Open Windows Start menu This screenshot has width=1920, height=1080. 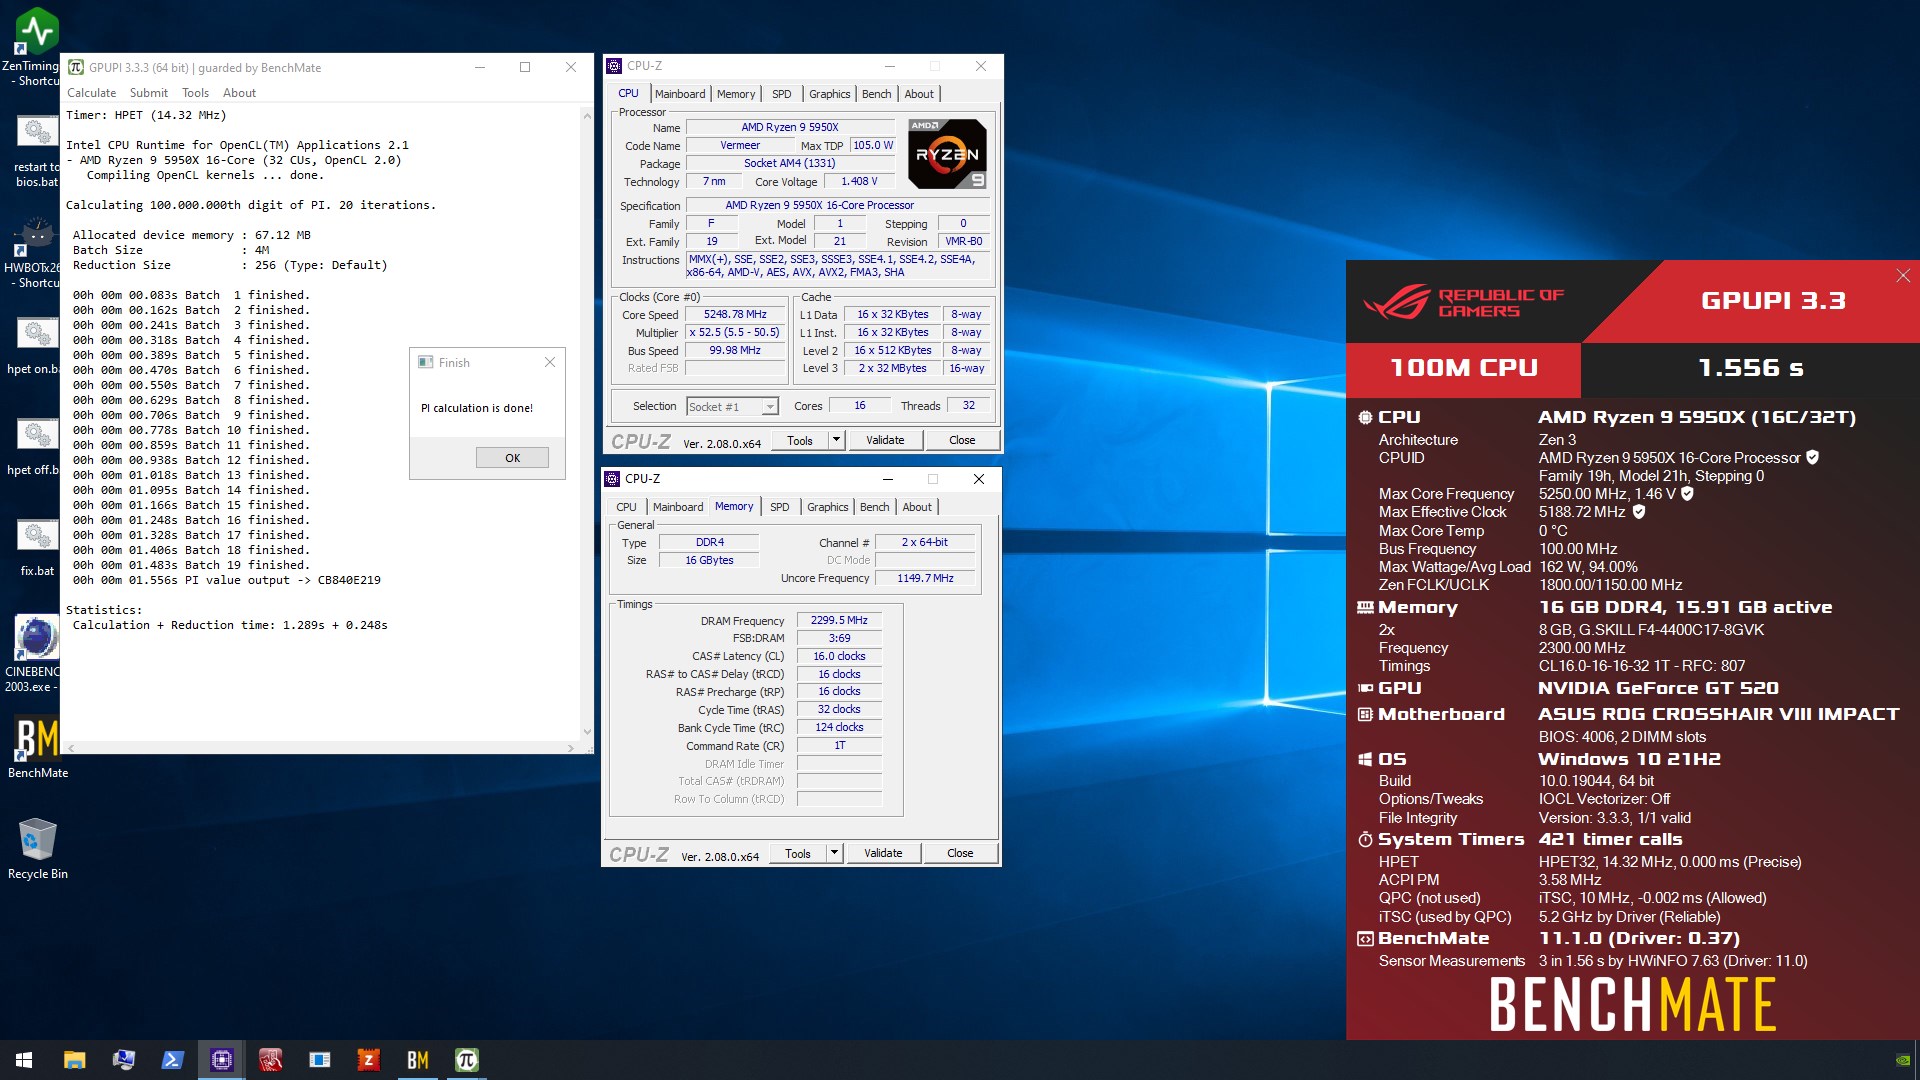24,1060
